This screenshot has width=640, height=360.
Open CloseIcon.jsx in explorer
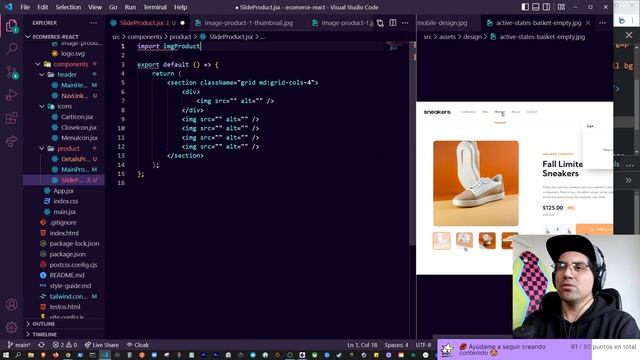click(x=78, y=127)
